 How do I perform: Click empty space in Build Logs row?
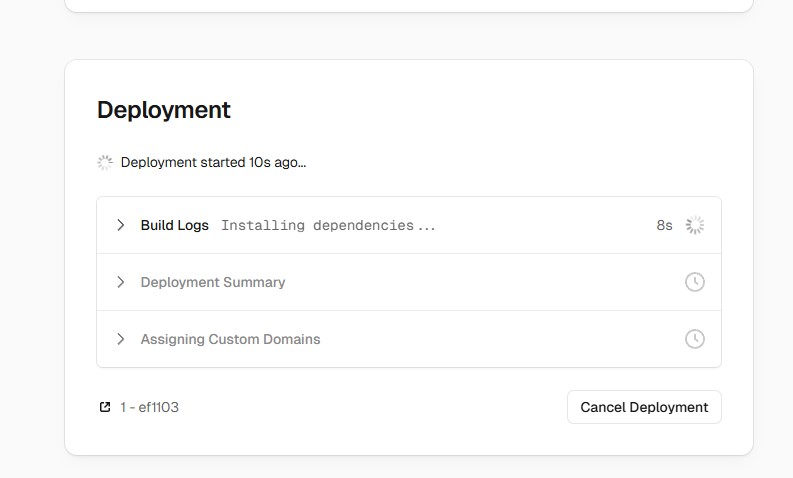pos(546,225)
